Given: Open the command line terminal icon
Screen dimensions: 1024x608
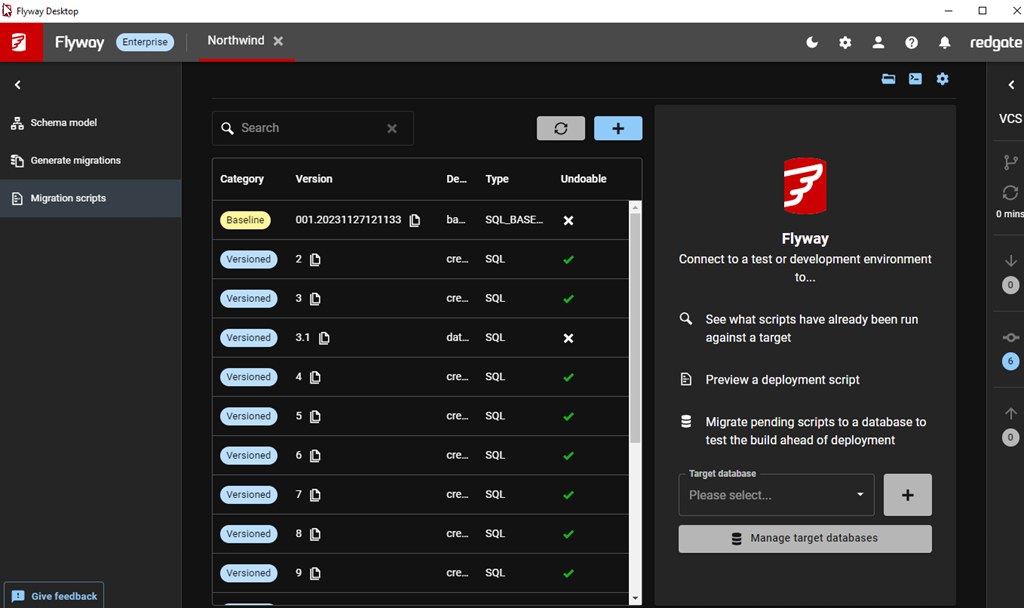Looking at the screenshot, I should coord(915,79).
